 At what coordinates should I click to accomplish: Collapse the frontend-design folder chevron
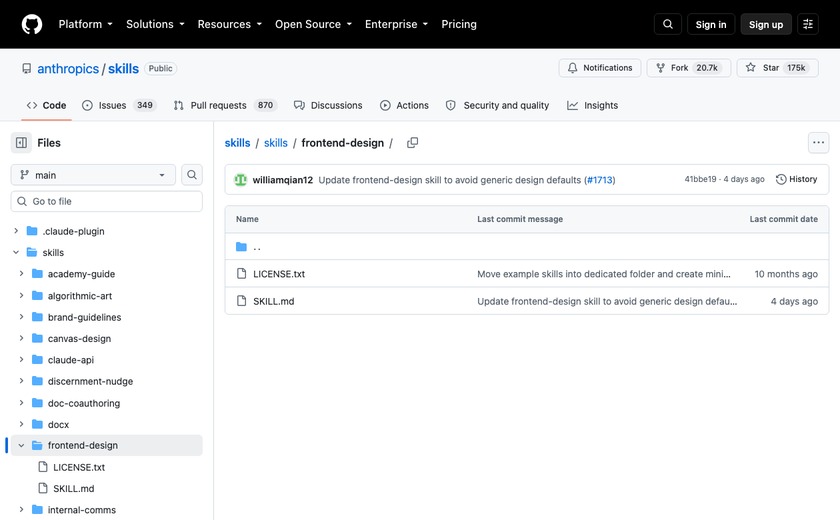pyautogui.click(x=21, y=445)
